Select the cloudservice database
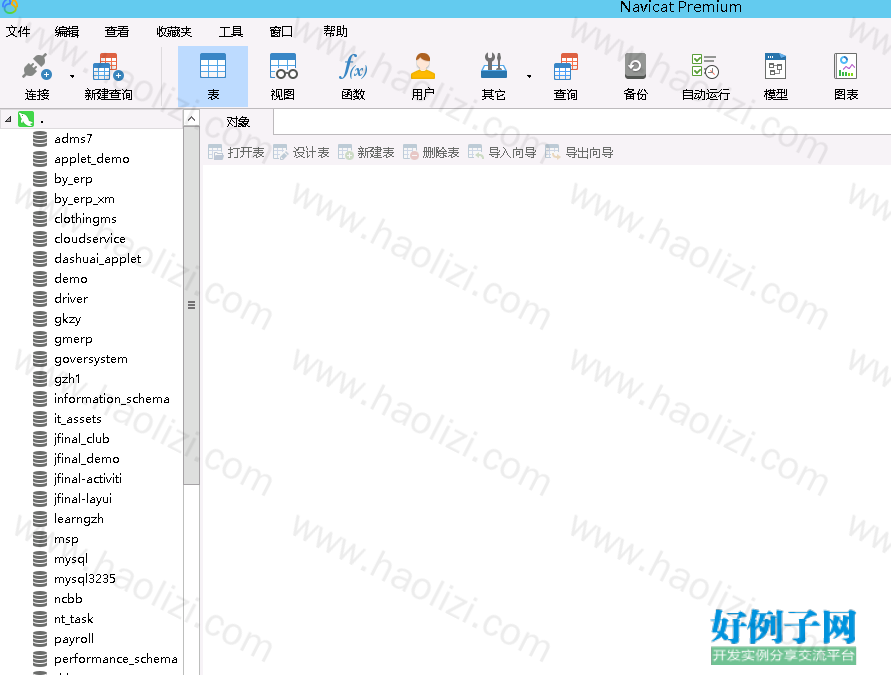This screenshot has width=891, height=675. (90, 239)
